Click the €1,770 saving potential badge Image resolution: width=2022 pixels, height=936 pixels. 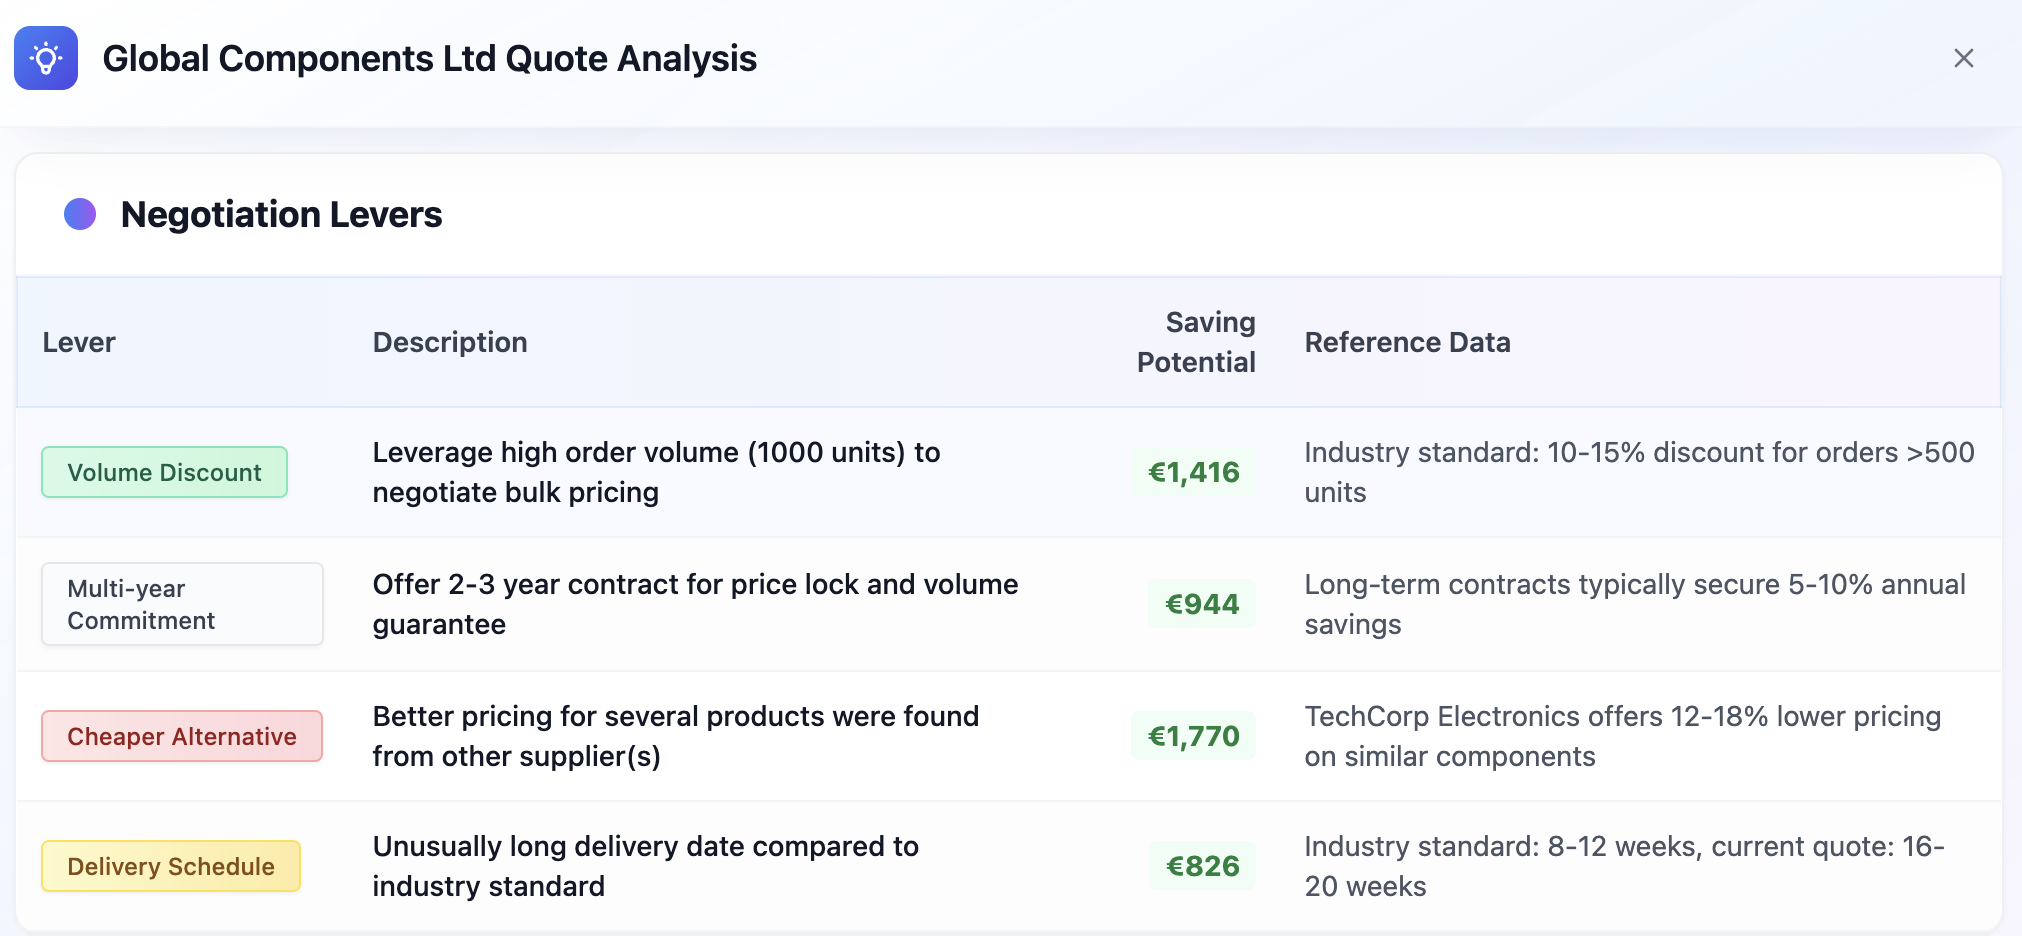(1194, 736)
